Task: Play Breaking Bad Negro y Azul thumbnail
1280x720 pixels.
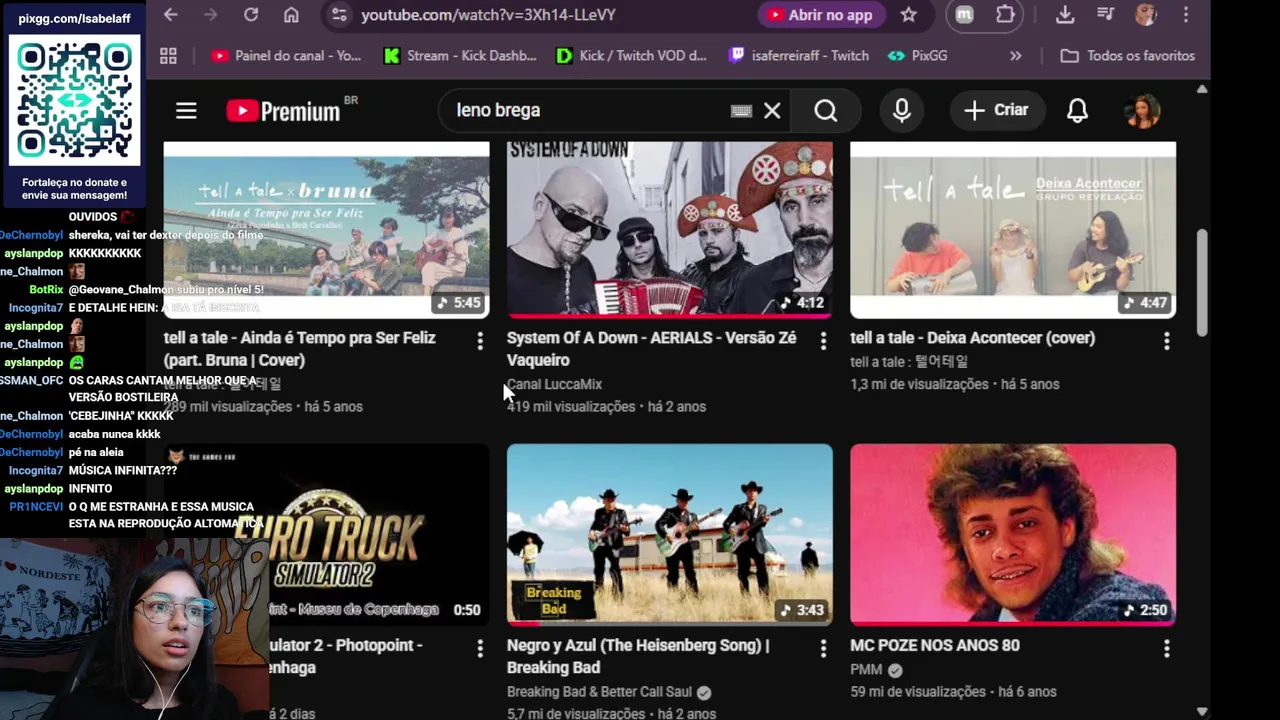Action: point(669,535)
